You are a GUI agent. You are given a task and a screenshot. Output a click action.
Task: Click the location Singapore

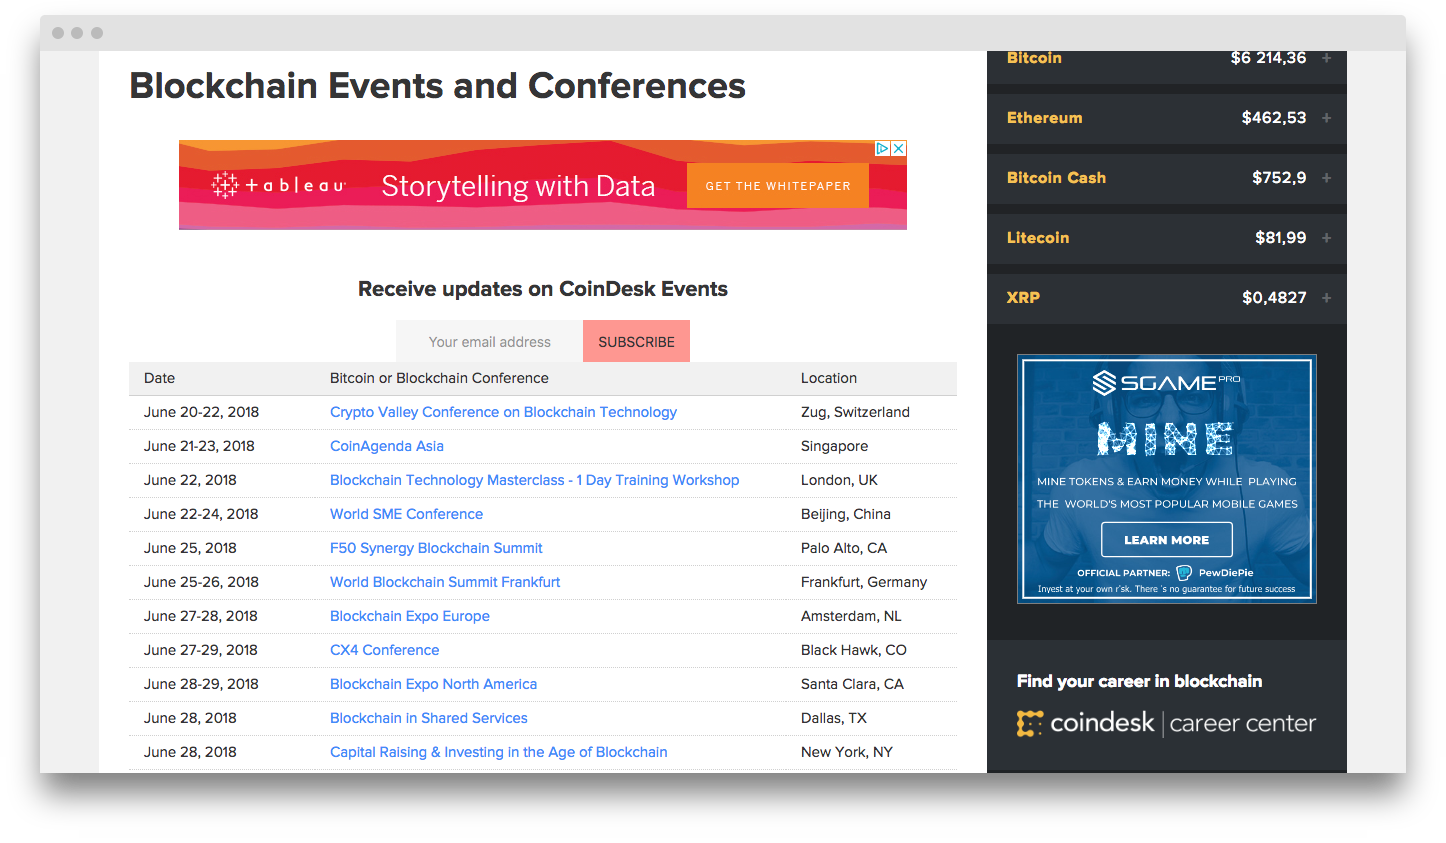834,446
